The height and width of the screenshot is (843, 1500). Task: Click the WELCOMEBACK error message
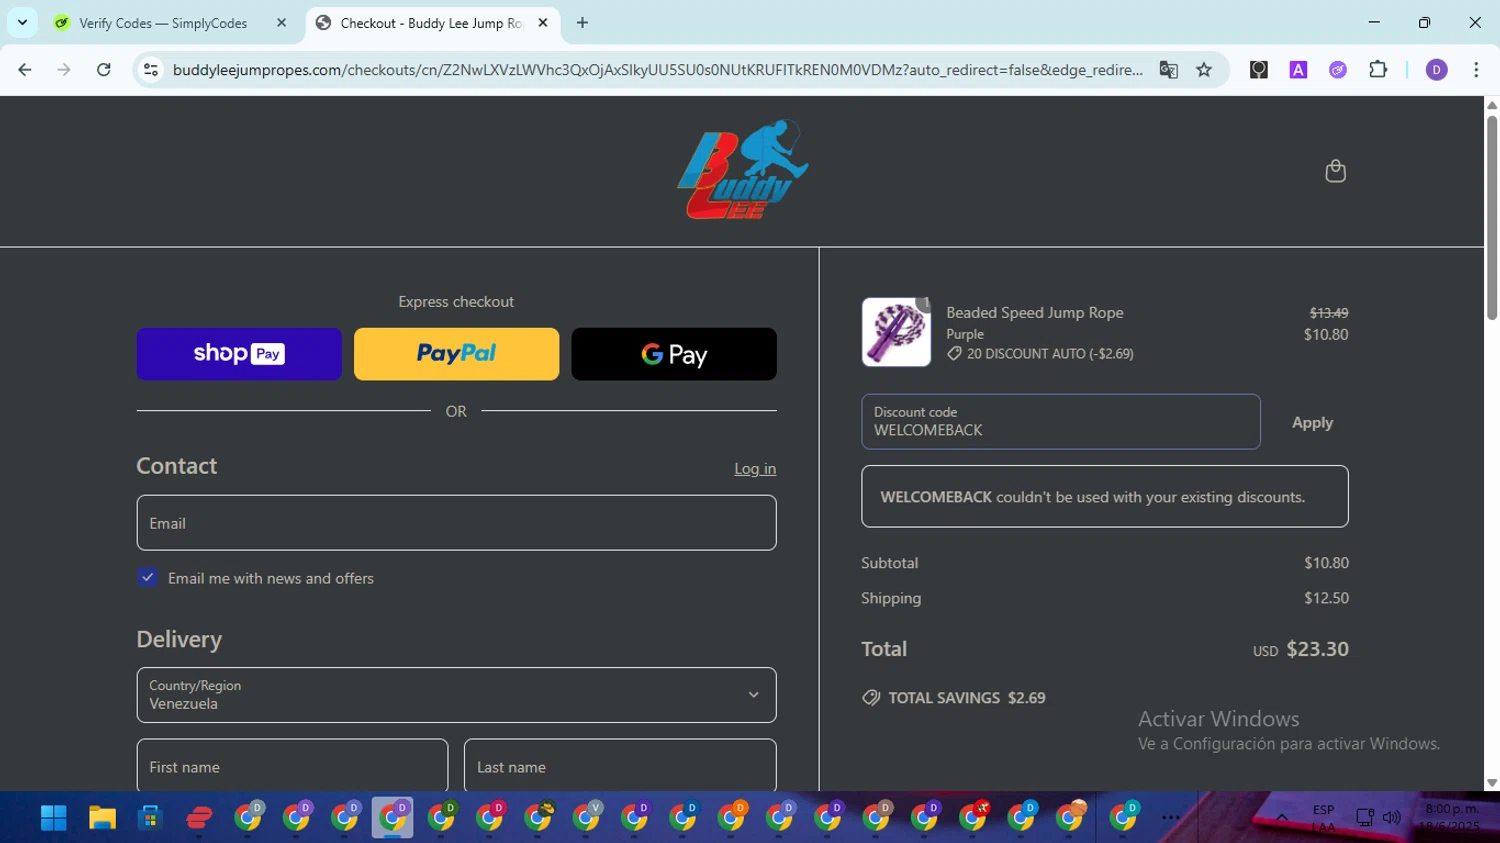[x=1105, y=497]
